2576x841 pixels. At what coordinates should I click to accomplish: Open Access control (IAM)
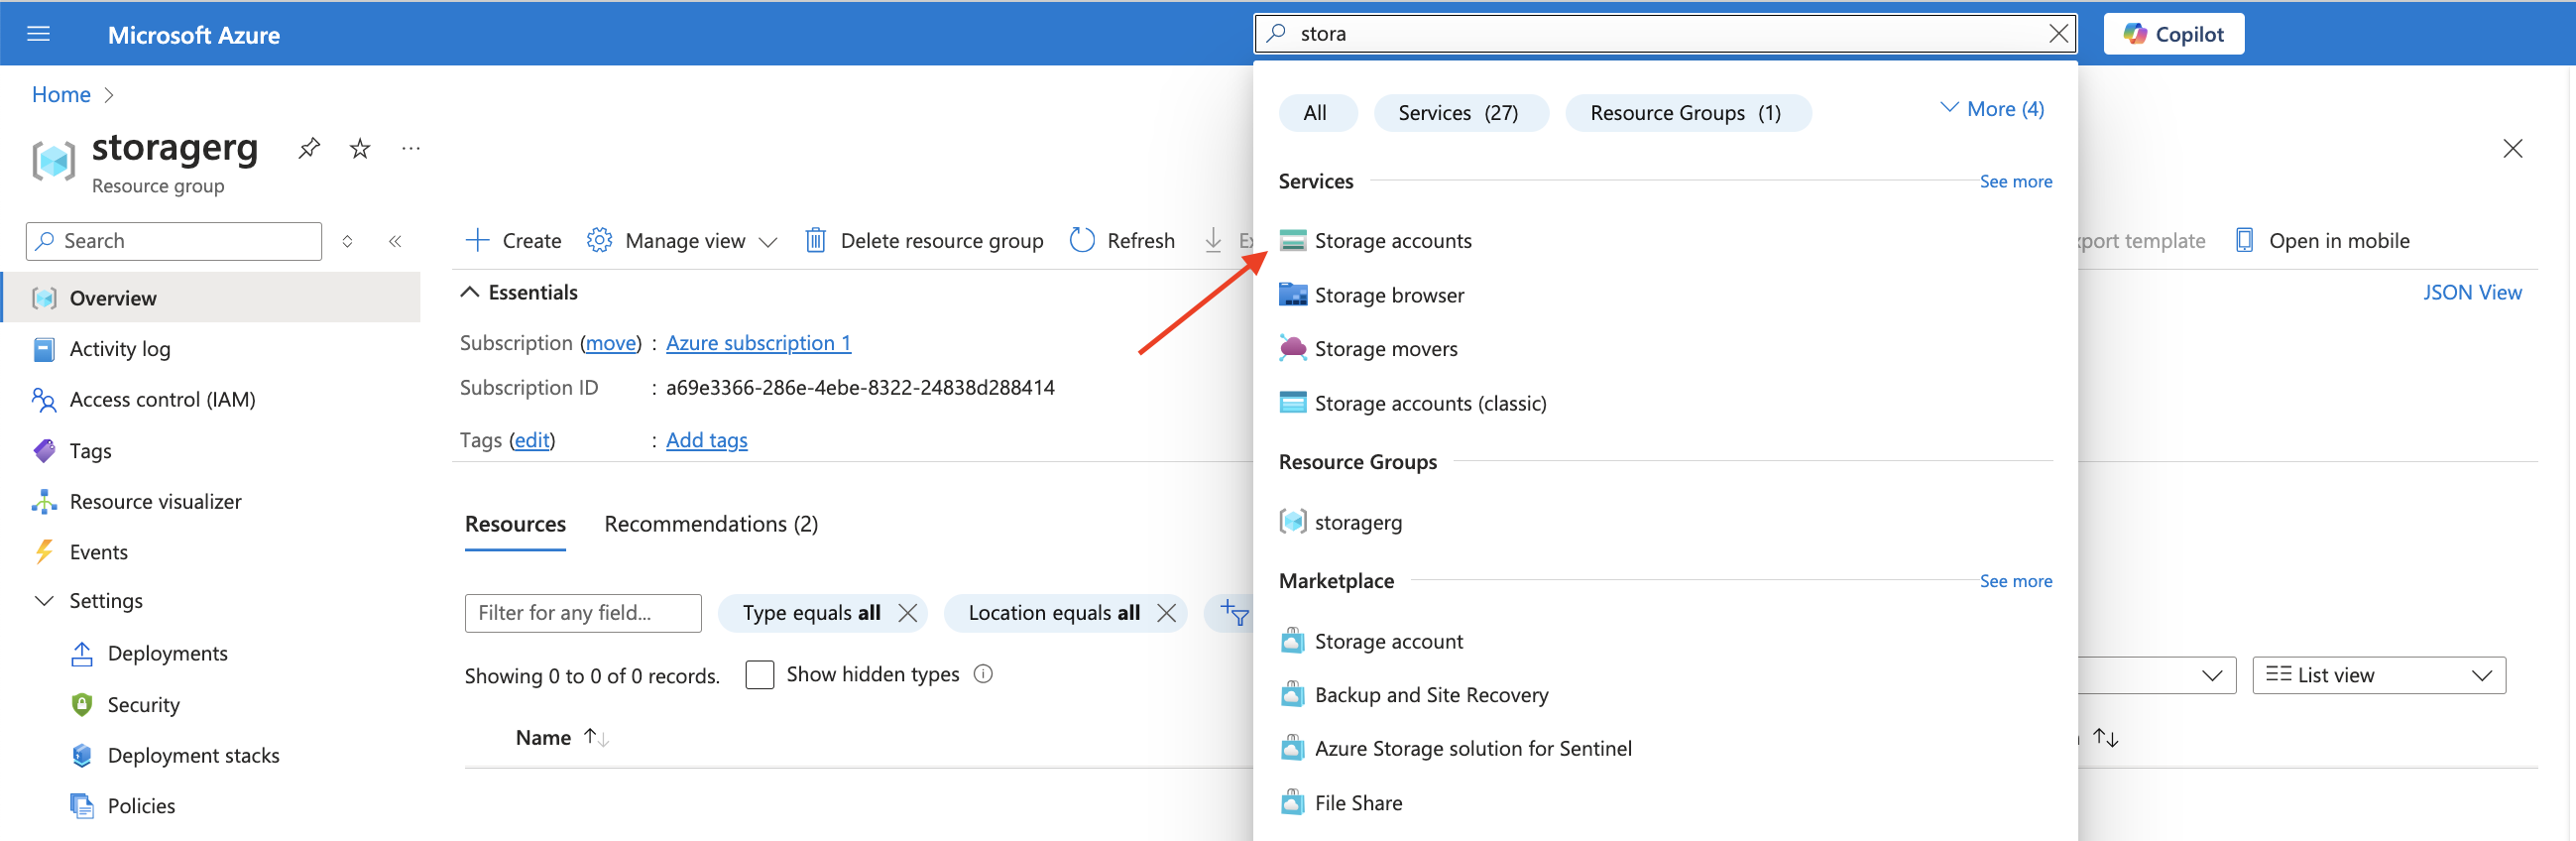[x=163, y=400]
